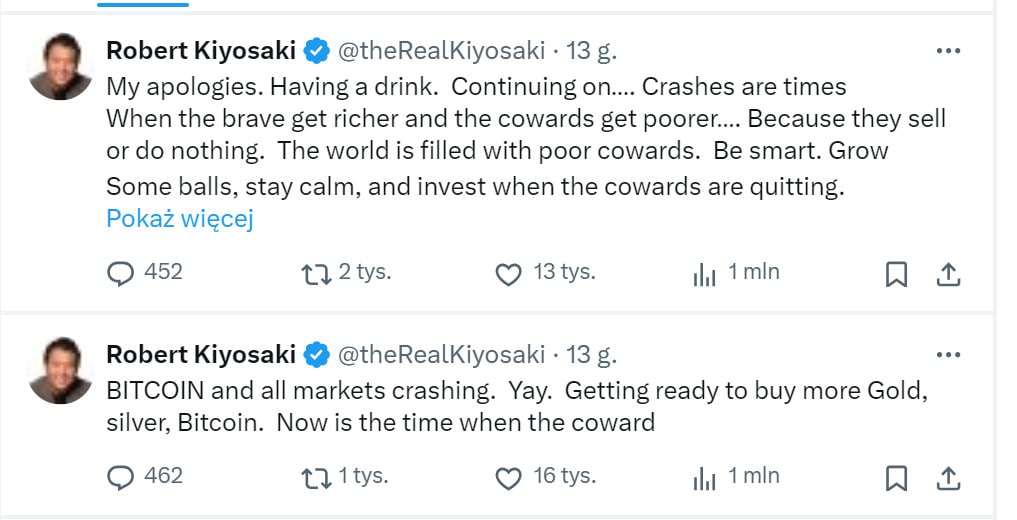
Task: Retweet the 'My apologies' tweet
Action: tap(316, 274)
